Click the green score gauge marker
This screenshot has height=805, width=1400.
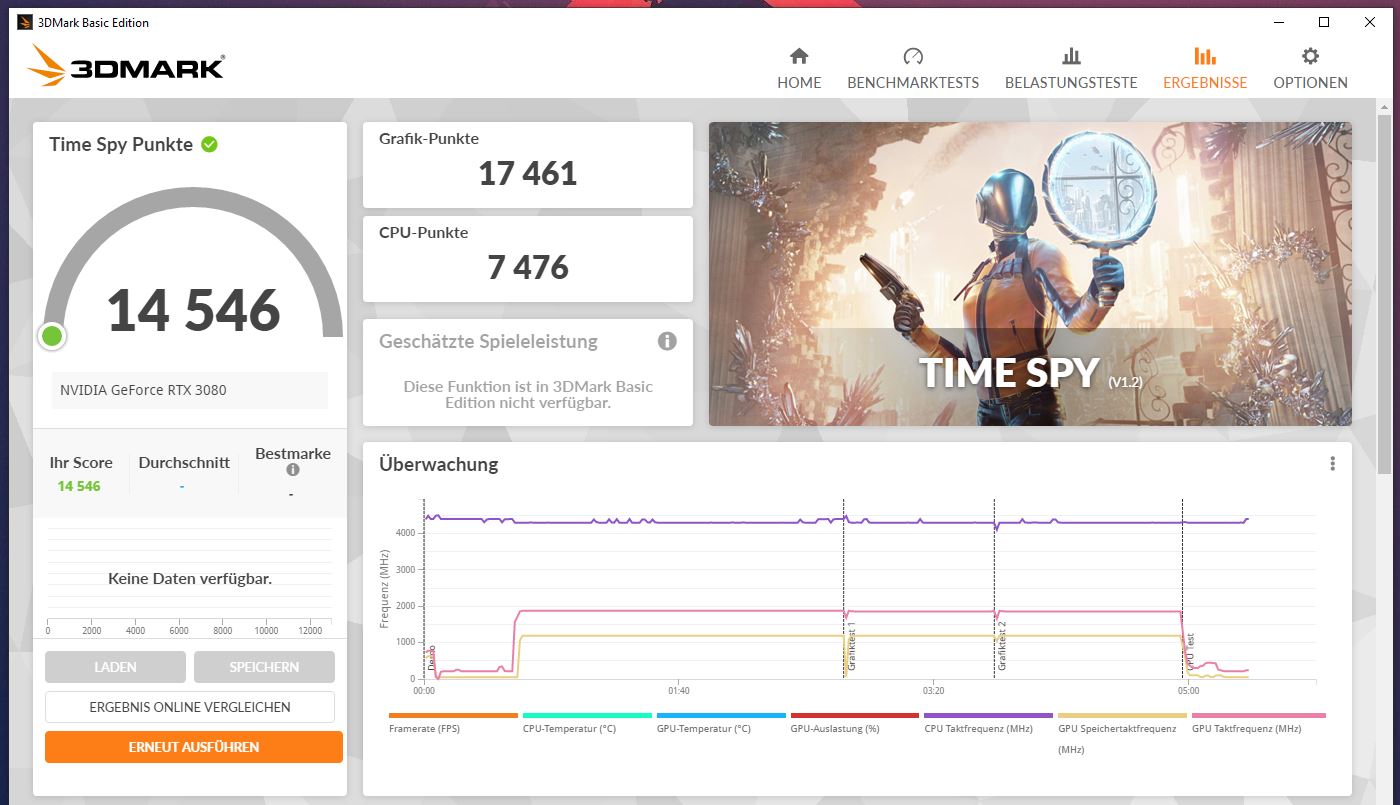point(52,336)
